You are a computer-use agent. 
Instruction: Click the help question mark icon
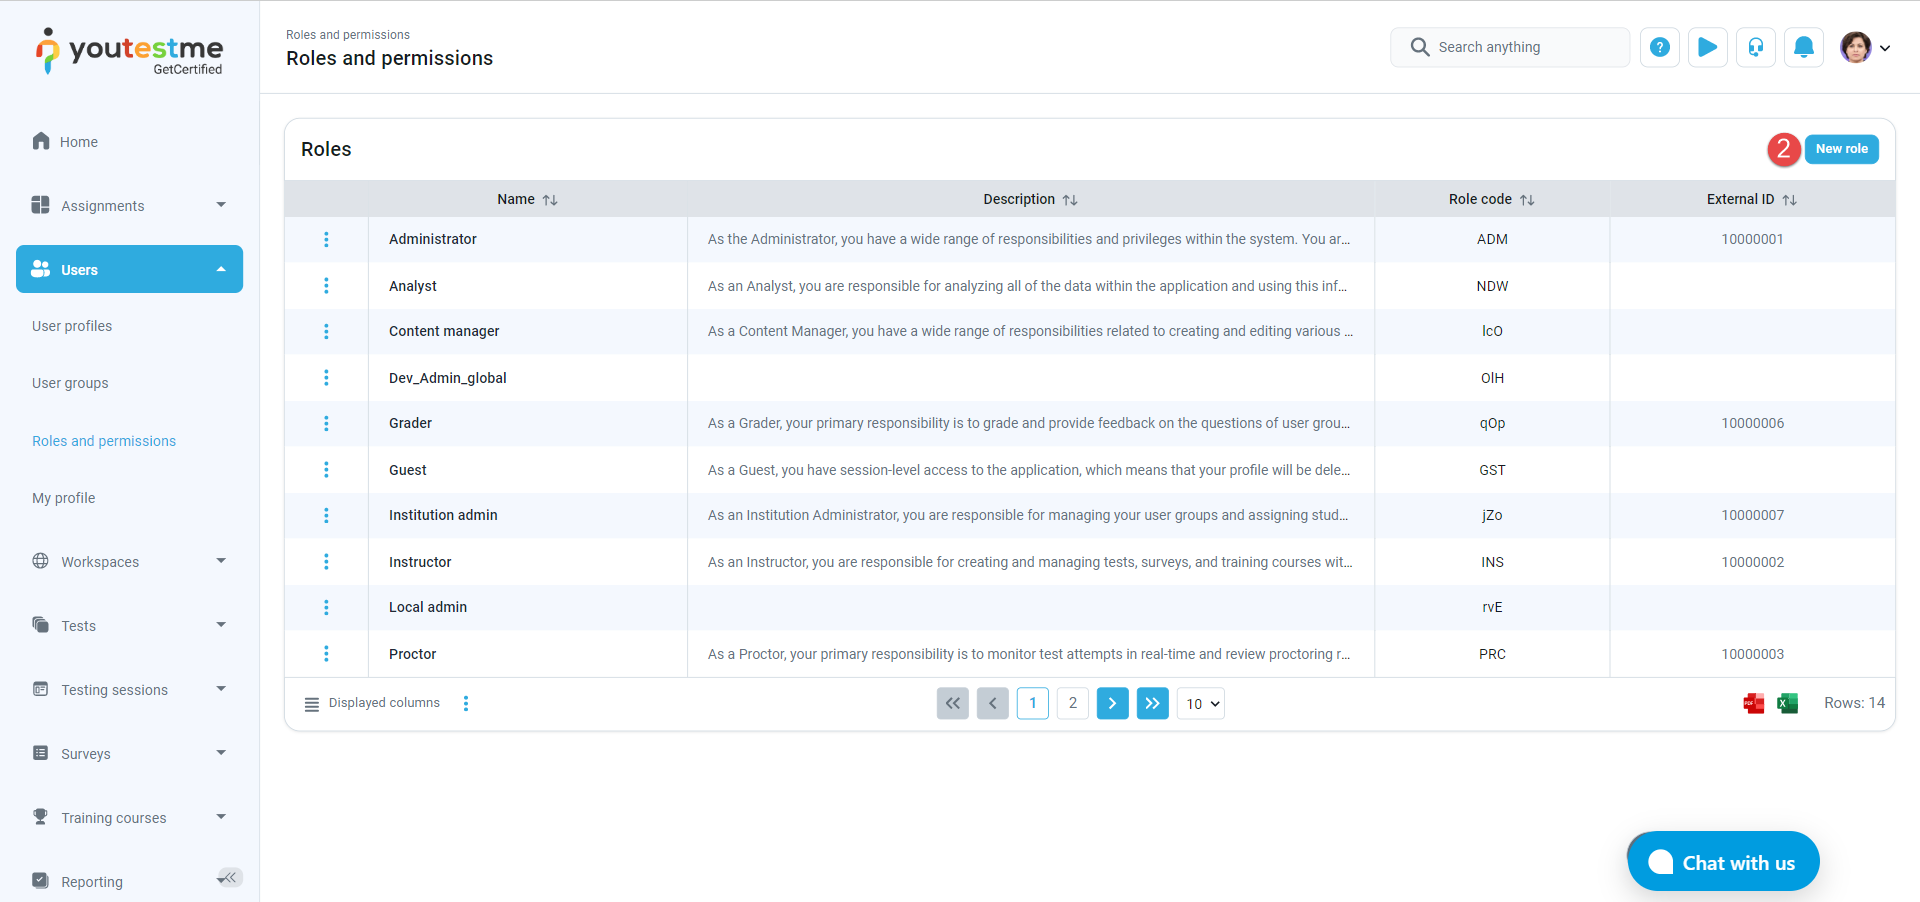(1659, 47)
